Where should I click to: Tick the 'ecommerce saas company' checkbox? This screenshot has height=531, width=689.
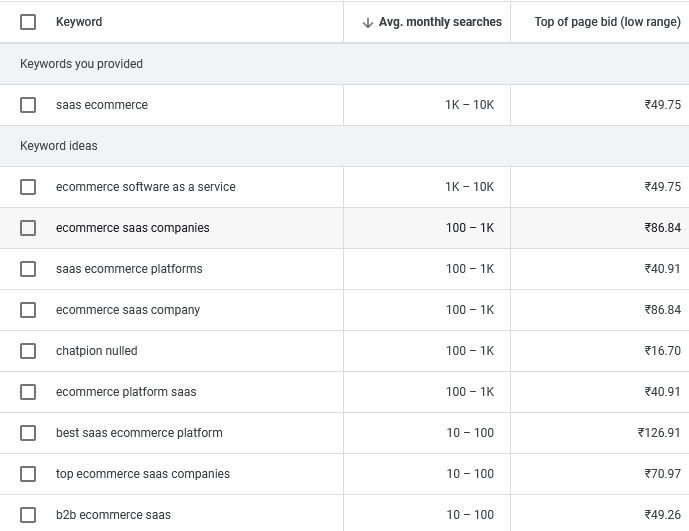tap(28, 310)
